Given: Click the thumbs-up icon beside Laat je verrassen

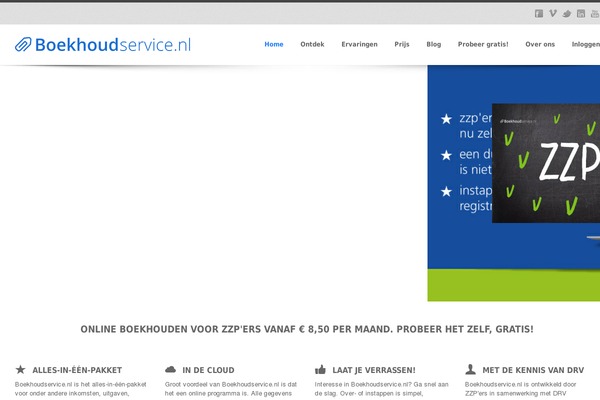Looking at the screenshot, I should 320,369.
